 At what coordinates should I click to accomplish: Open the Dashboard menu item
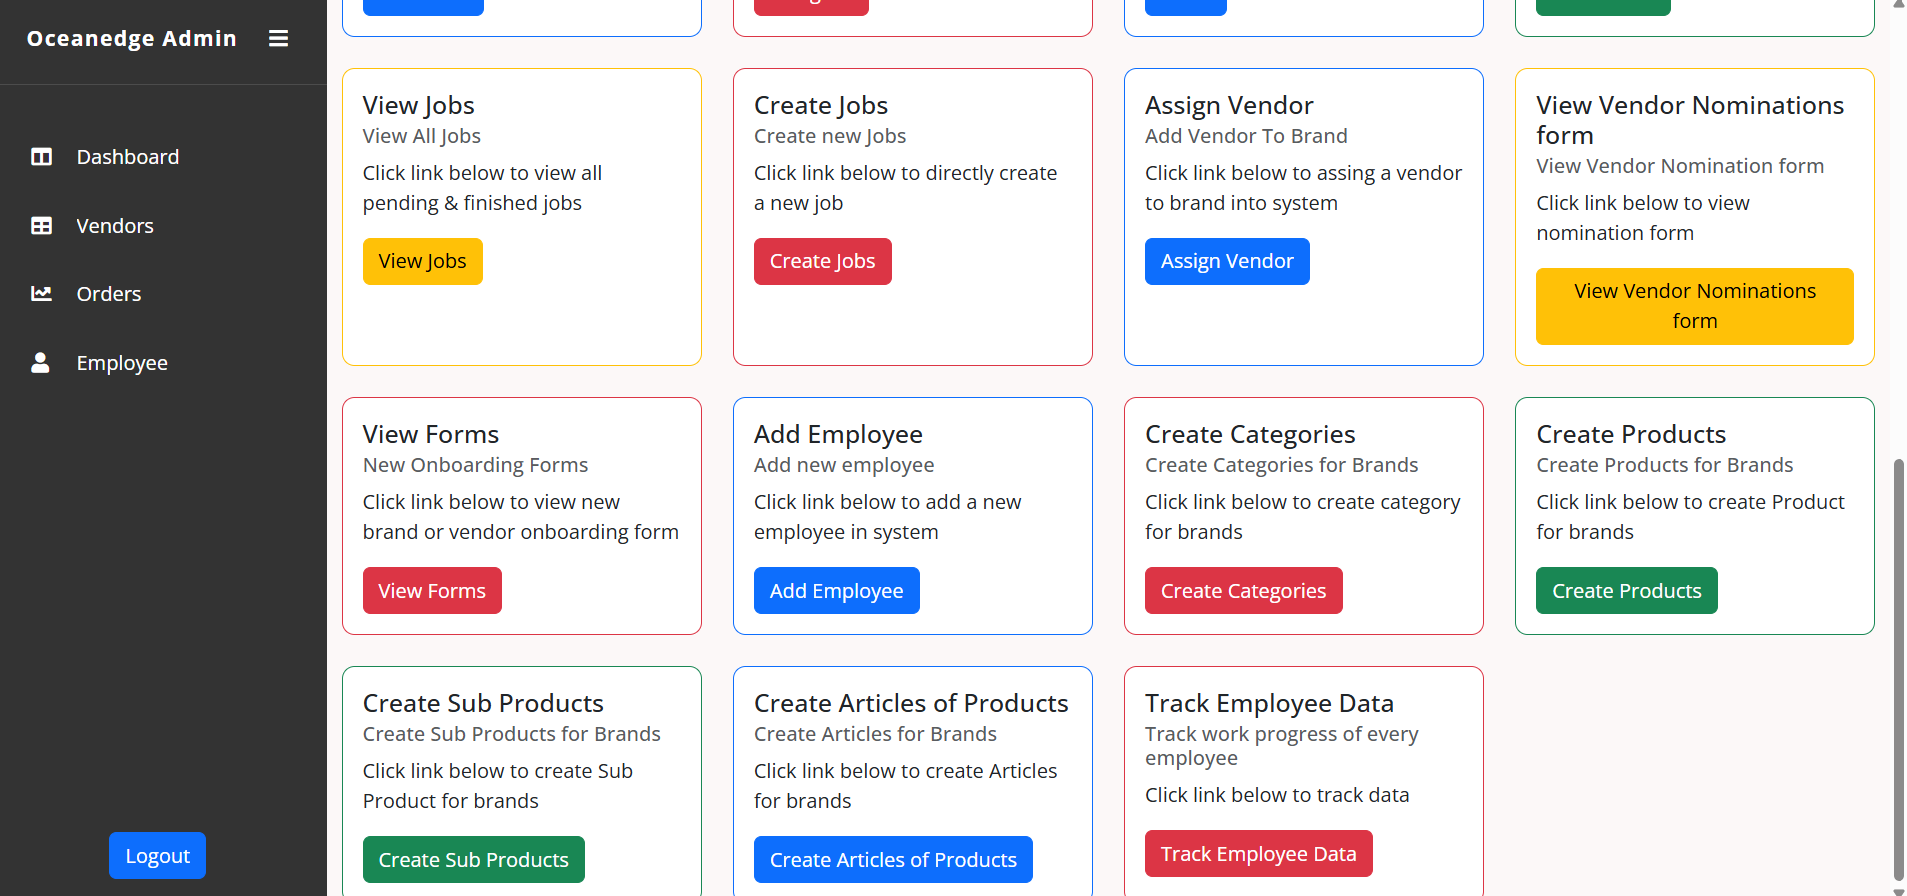point(128,157)
